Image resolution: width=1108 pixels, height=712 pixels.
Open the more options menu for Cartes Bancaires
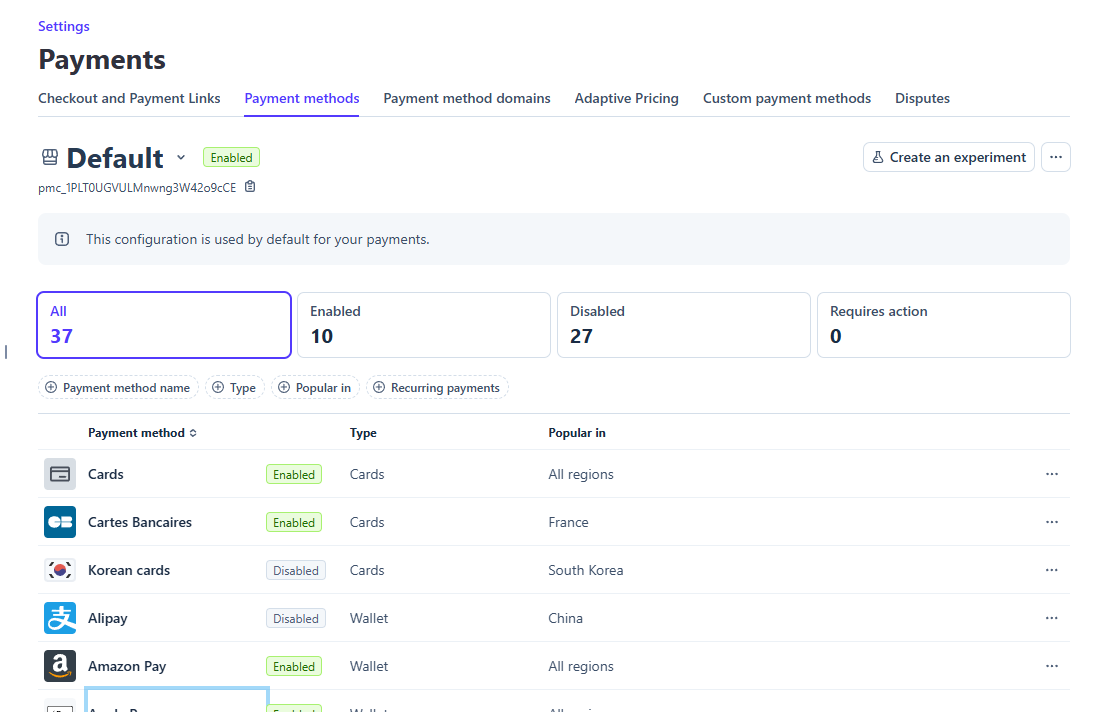1051,522
